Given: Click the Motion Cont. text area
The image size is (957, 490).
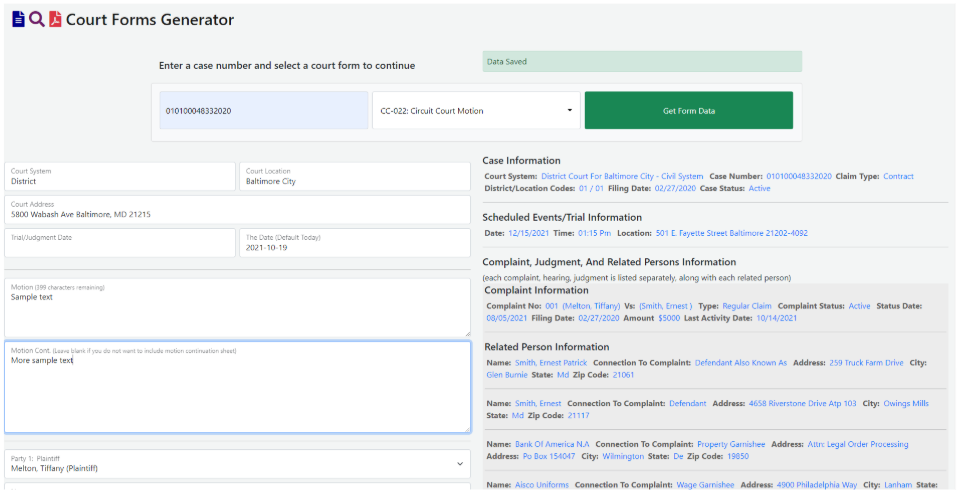Looking at the screenshot, I should point(237,388).
